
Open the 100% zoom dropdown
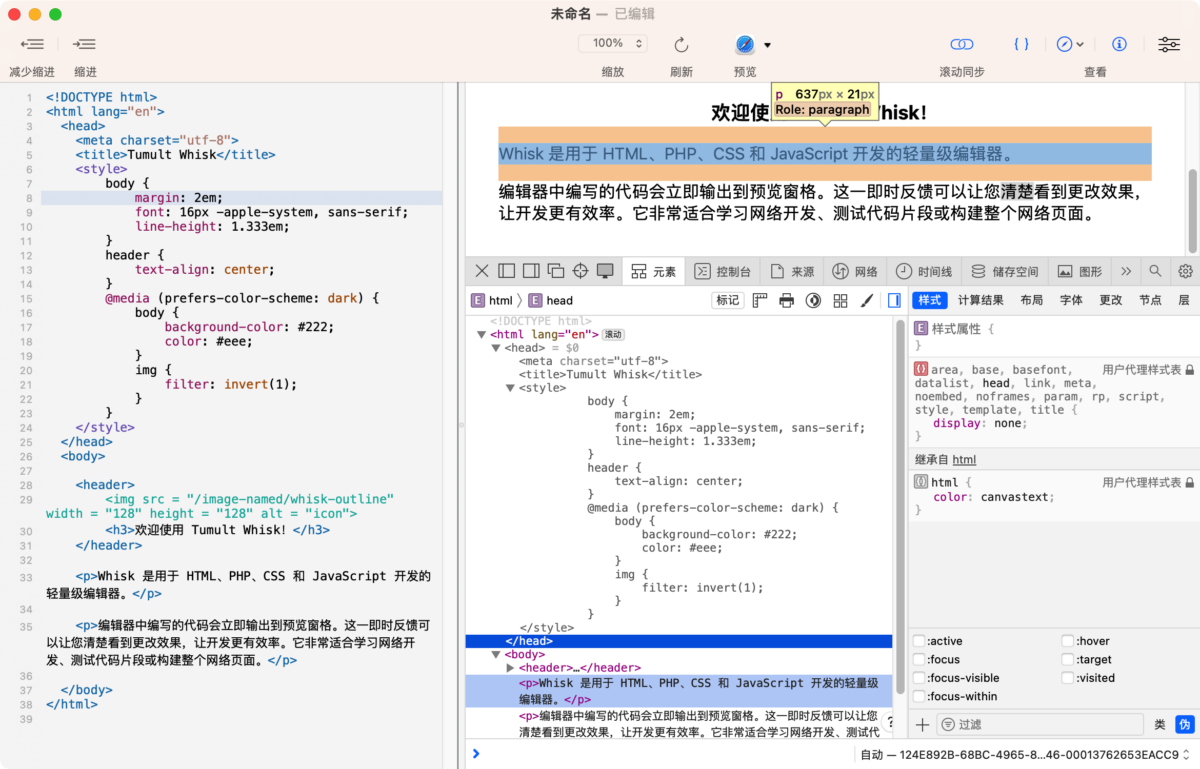pyautogui.click(x=613, y=44)
